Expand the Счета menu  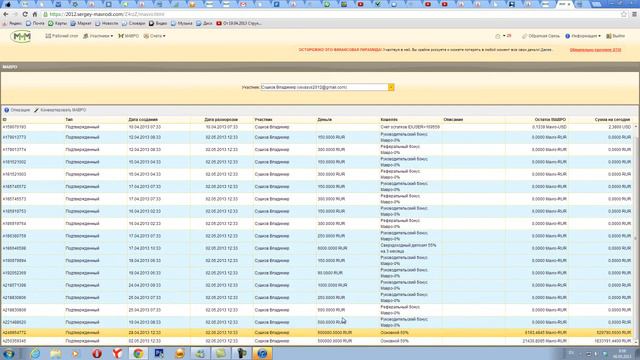coord(155,36)
